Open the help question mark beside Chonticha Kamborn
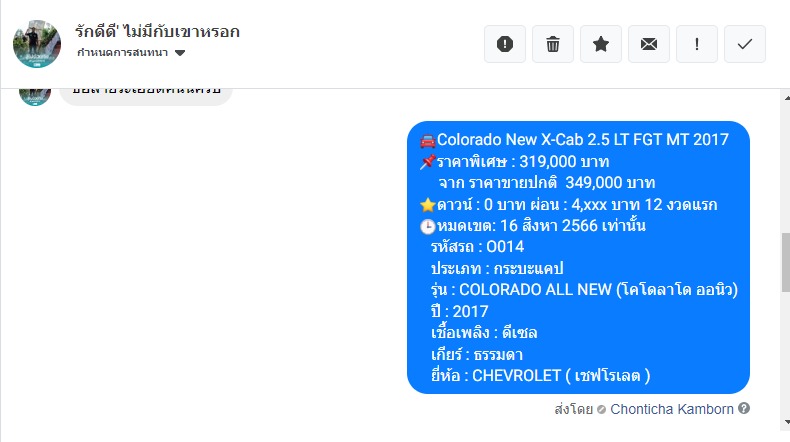Screen dimensions: 790x442 pyautogui.click(x=744, y=408)
